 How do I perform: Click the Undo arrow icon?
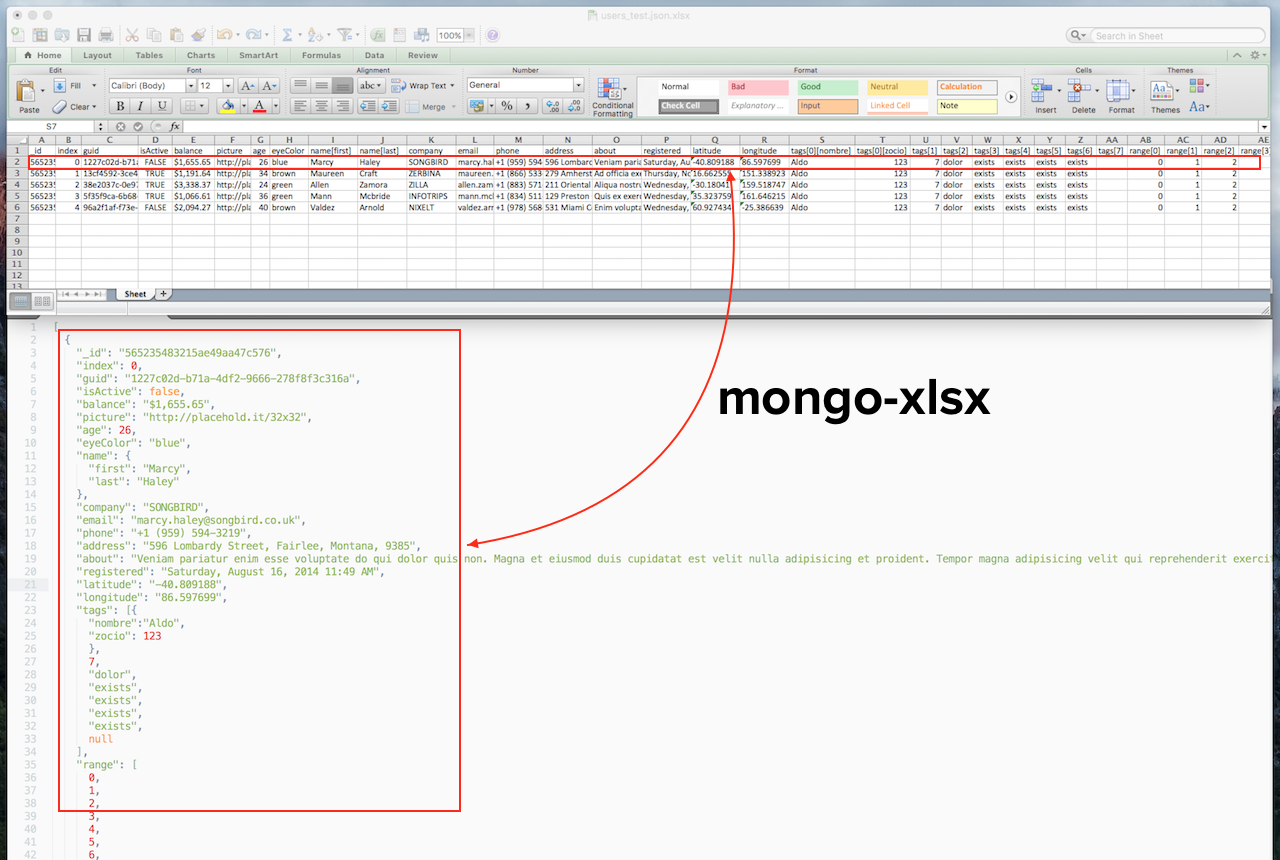point(224,35)
